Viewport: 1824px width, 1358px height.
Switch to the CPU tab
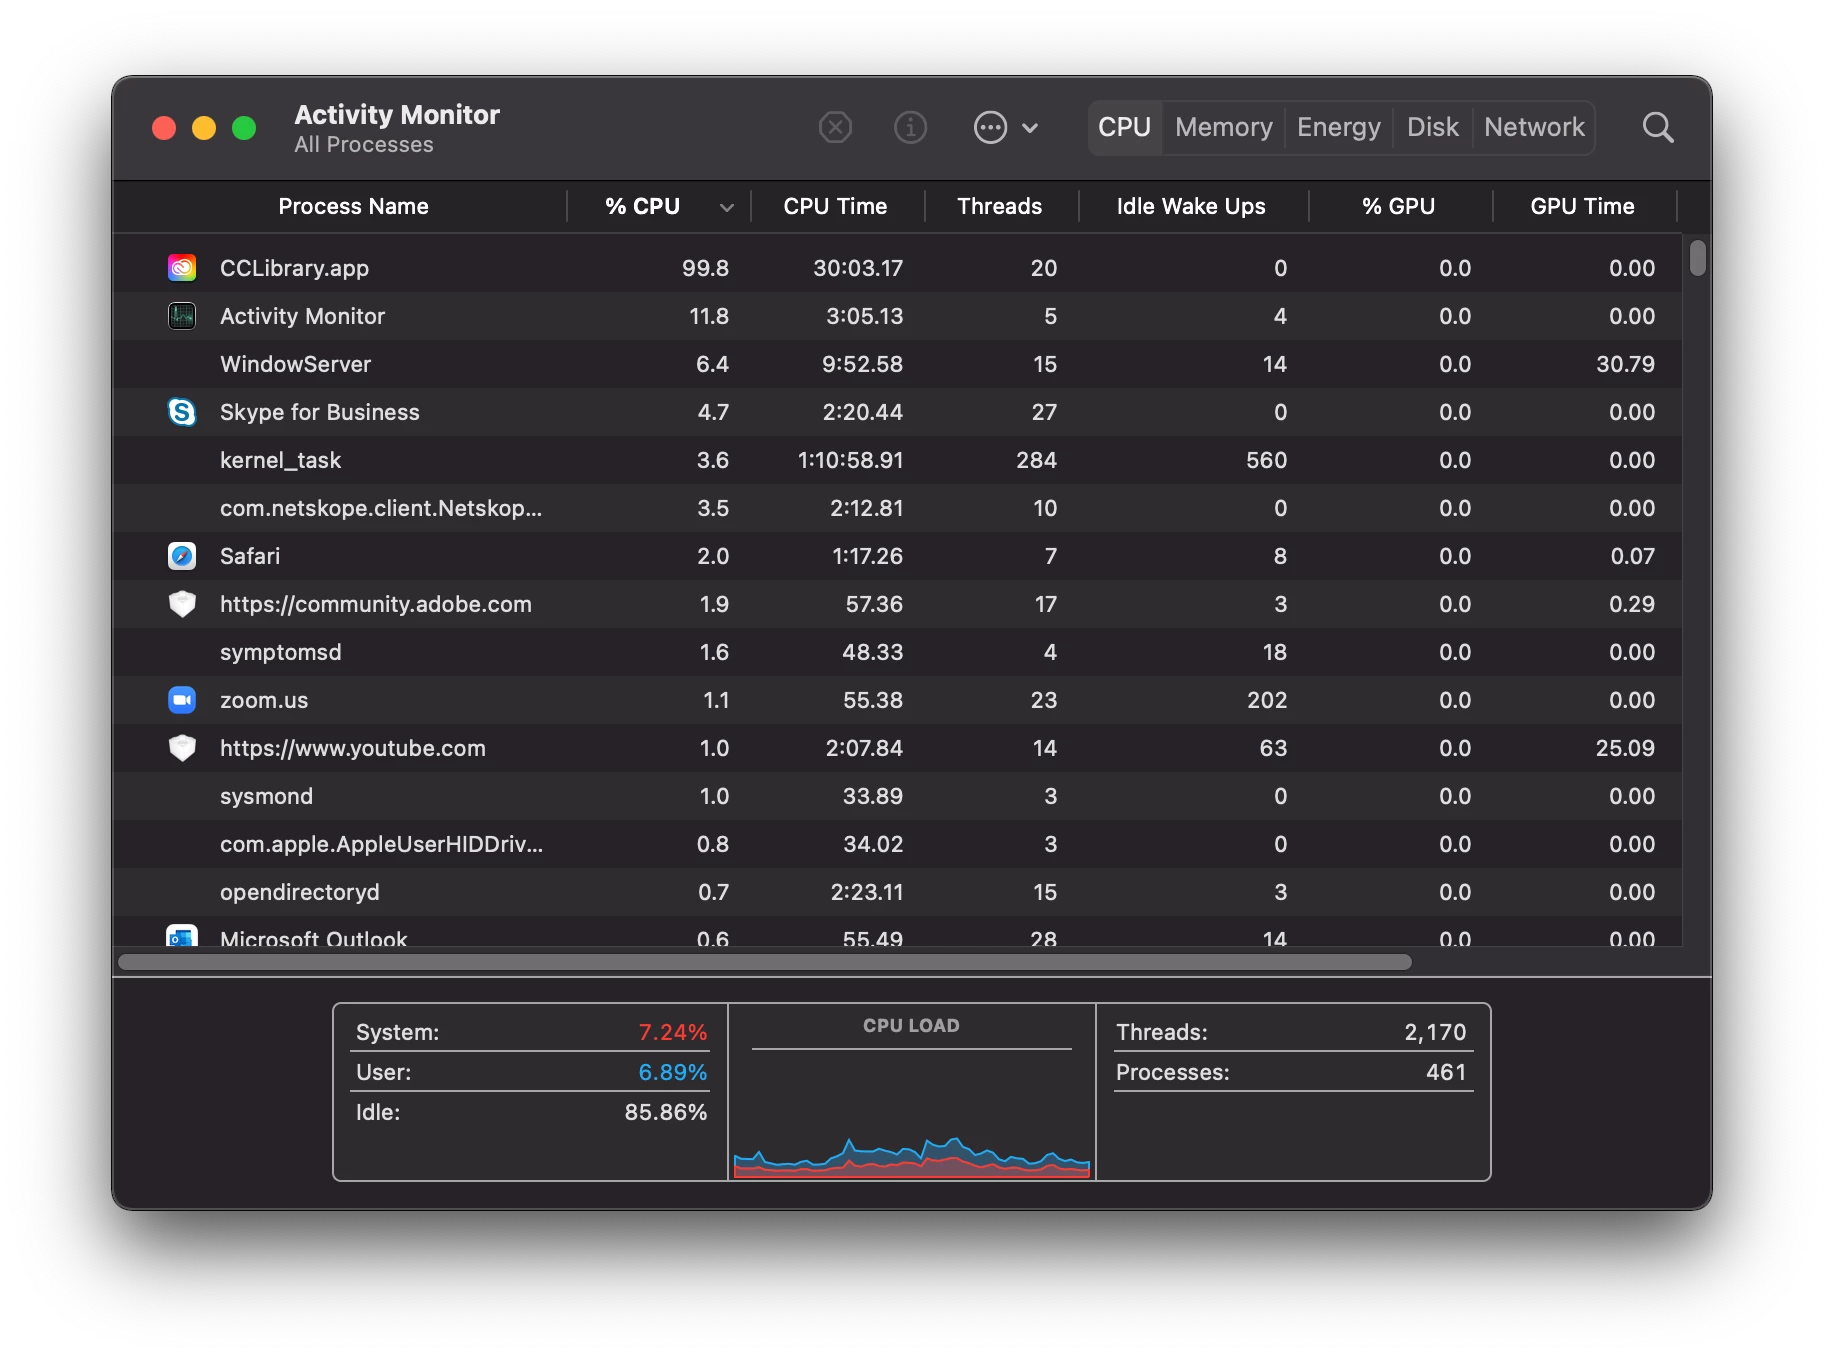[x=1125, y=127]
